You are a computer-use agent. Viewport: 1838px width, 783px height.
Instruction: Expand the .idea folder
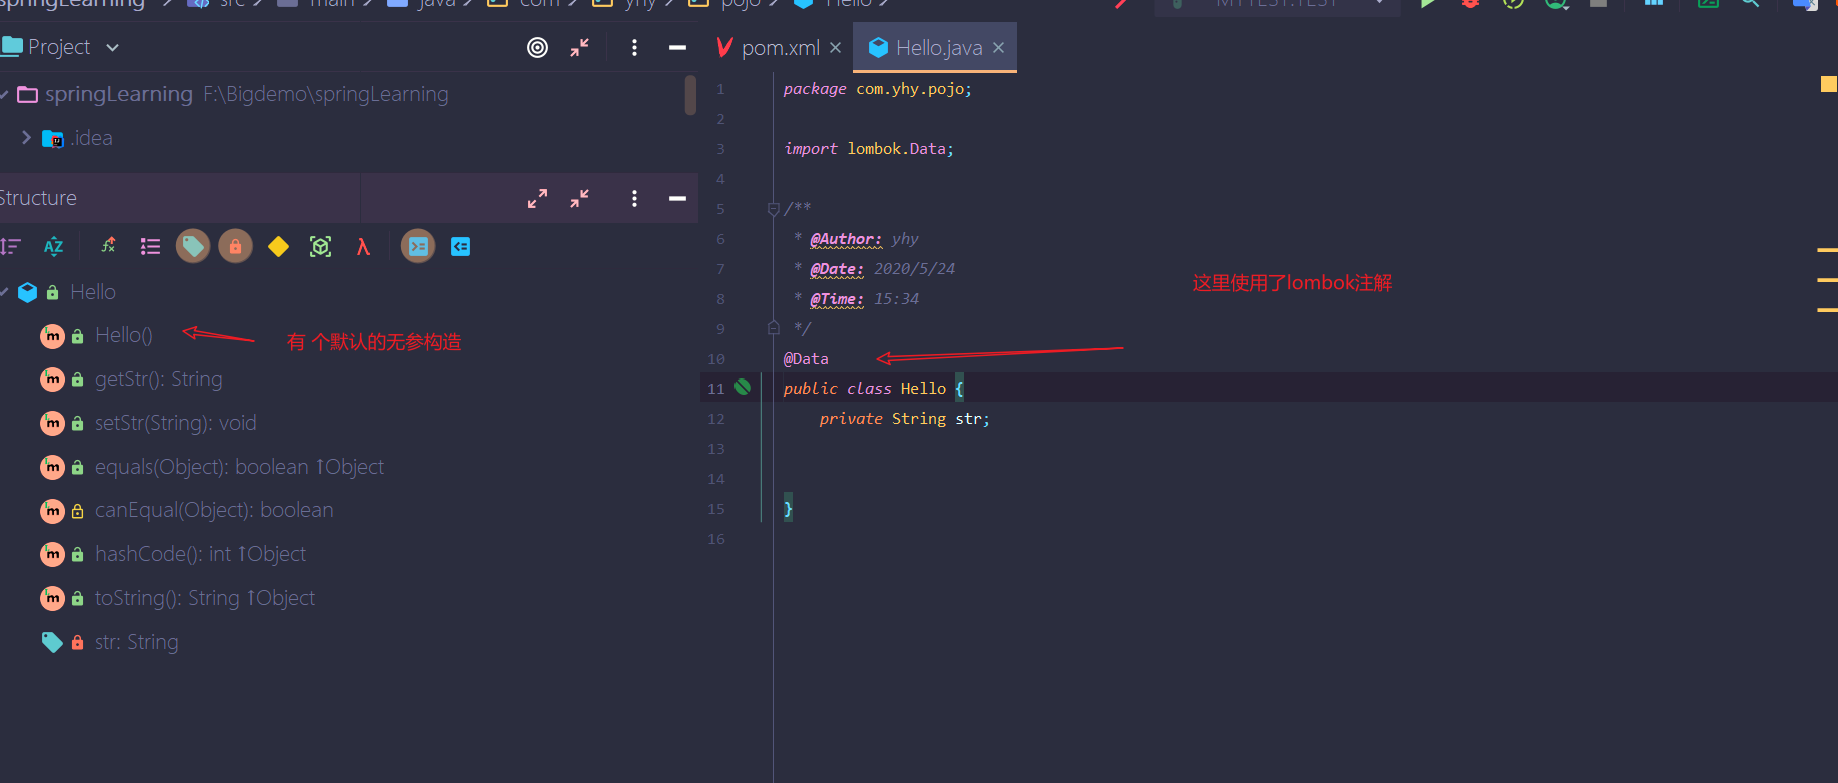26,137
